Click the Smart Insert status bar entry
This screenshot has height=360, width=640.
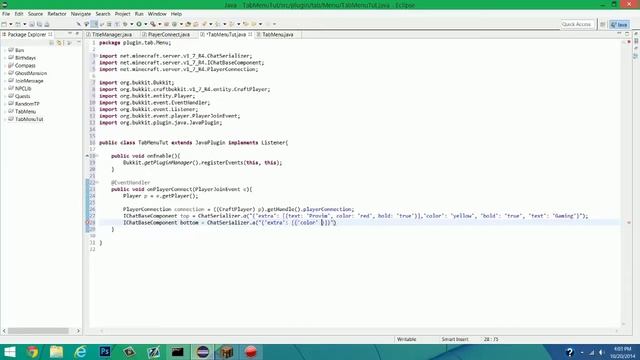click(x=455, y=340)
